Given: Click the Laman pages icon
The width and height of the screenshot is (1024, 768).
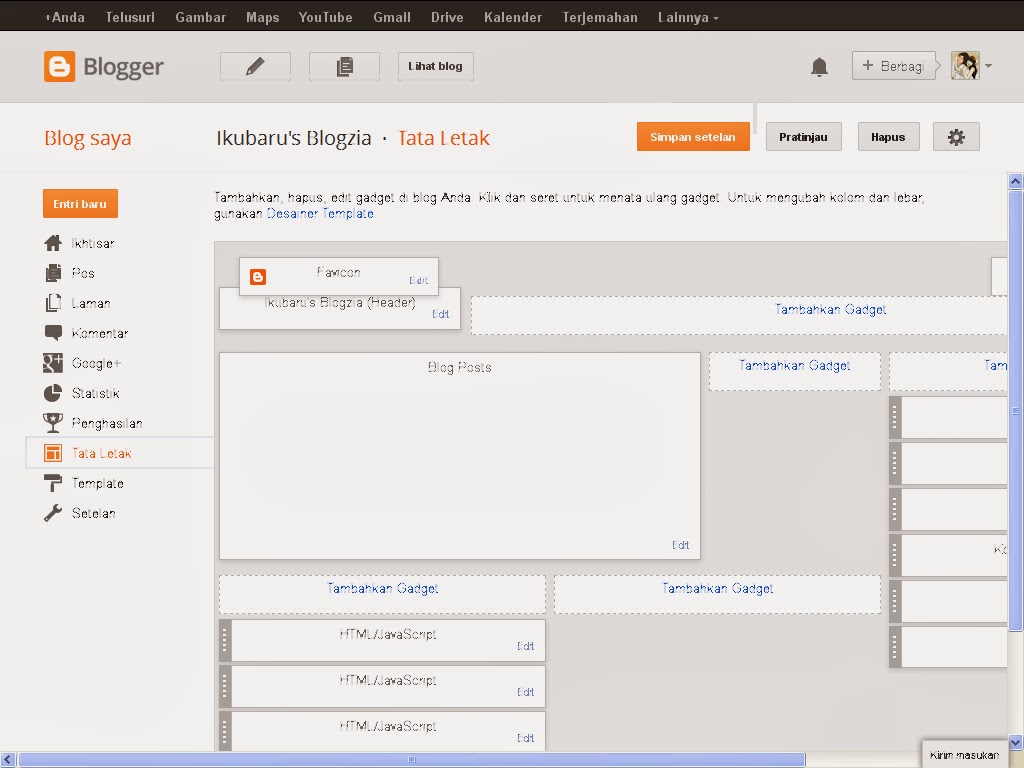Looking at the screenshot, I should [x=53, y=303].
